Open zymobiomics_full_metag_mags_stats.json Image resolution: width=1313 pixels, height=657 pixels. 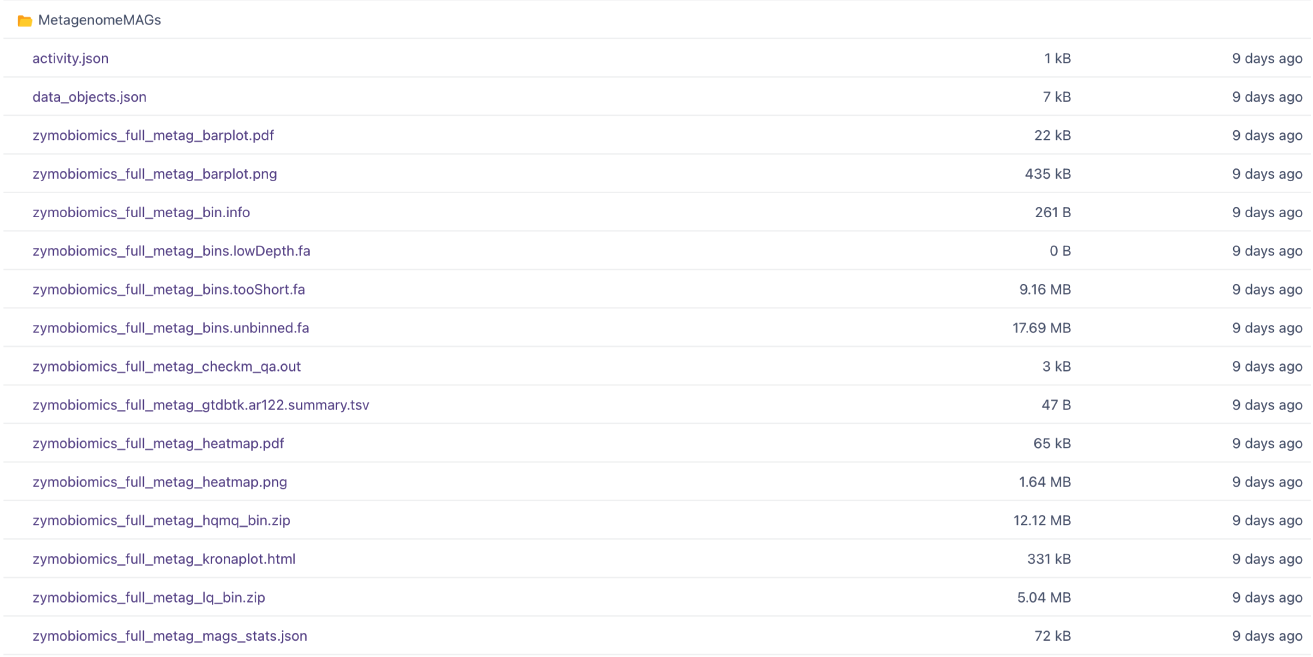click(170, 636)
